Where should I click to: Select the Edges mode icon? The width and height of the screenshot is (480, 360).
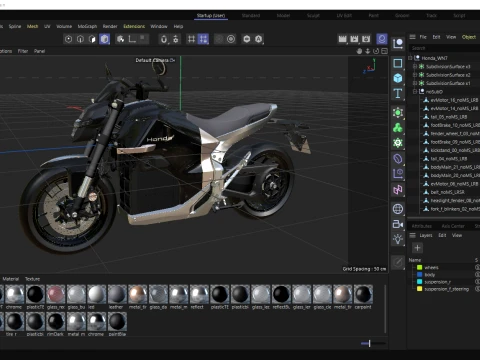[80, 39]
